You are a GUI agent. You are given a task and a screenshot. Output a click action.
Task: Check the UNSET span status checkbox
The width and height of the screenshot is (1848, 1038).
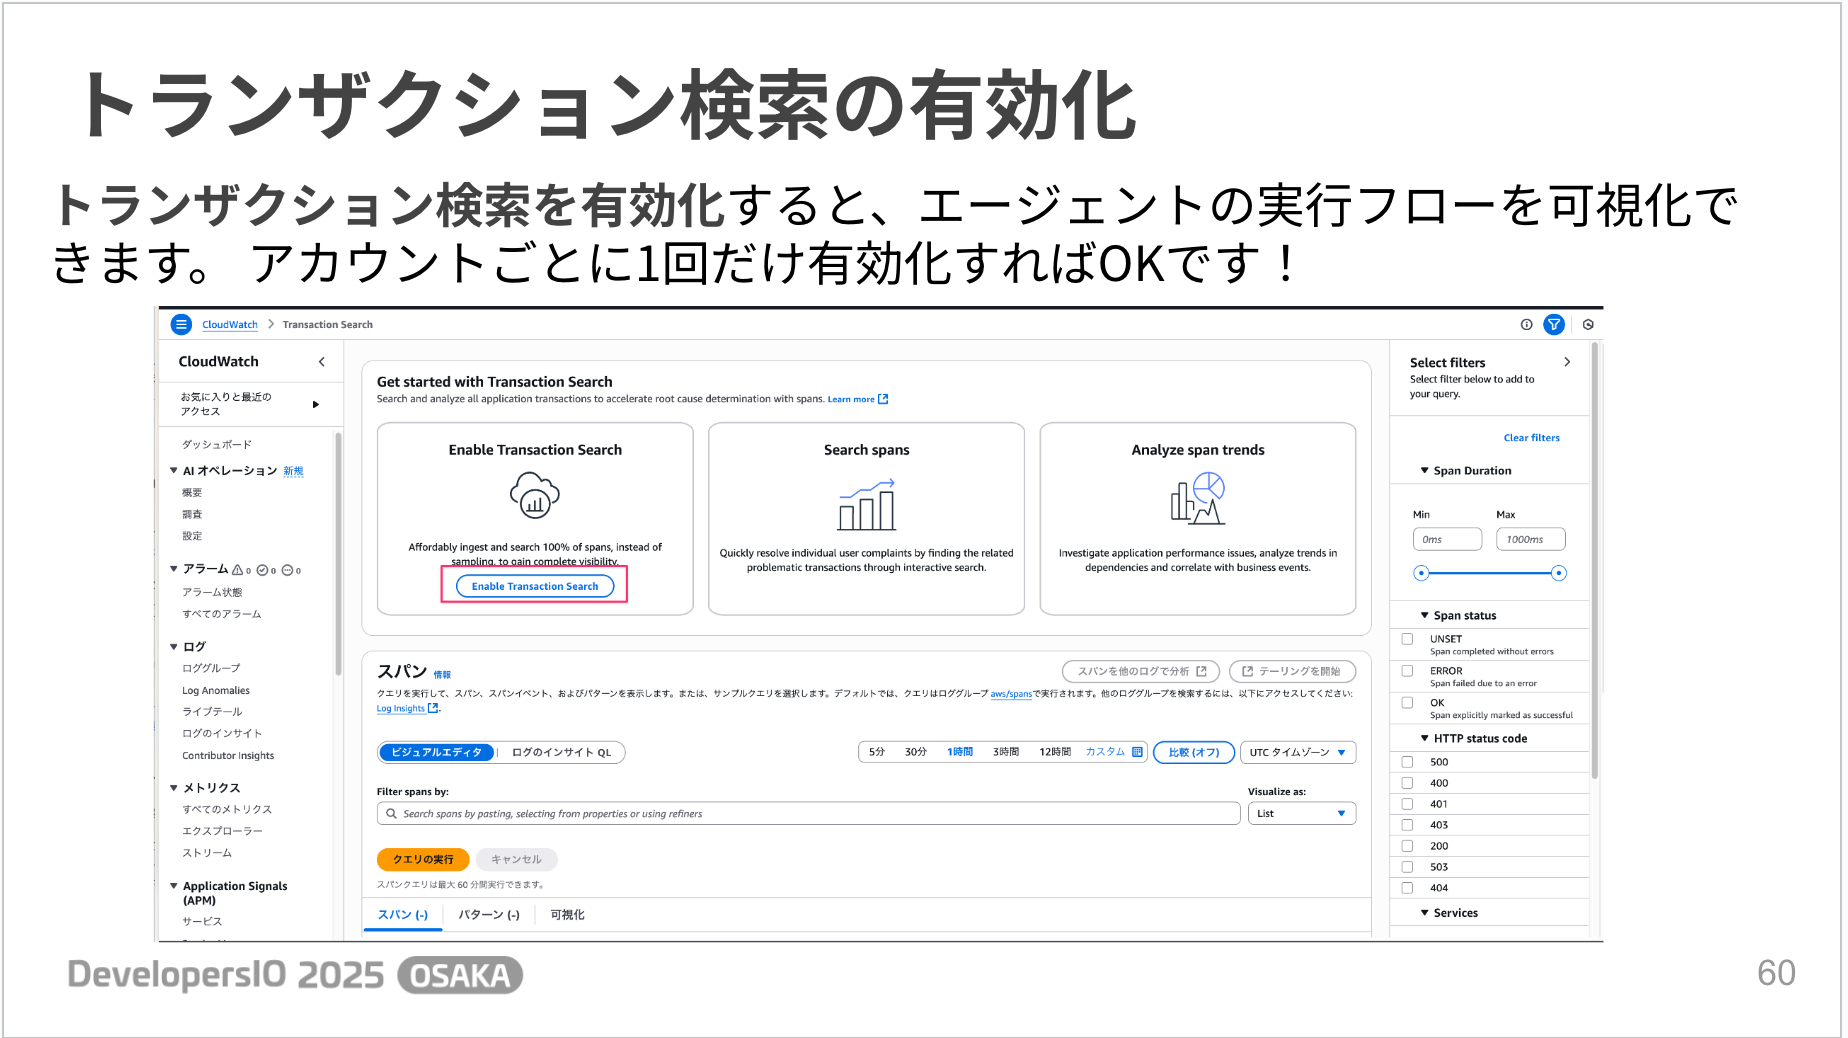(1407, 639)
